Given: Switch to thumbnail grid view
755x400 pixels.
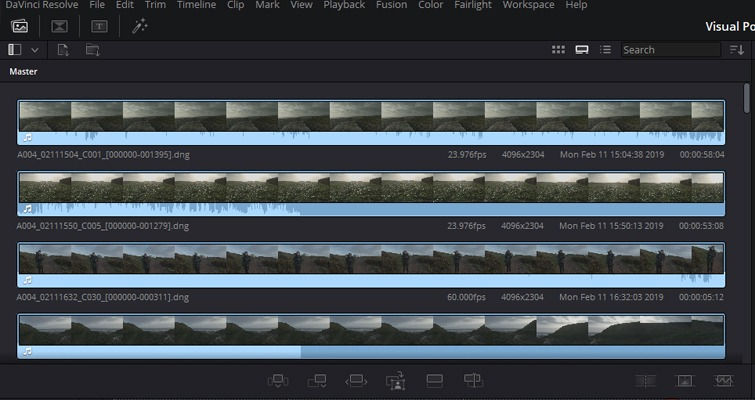Looking at the screenshot, I should pyautogui.click(x=559, y=50).
